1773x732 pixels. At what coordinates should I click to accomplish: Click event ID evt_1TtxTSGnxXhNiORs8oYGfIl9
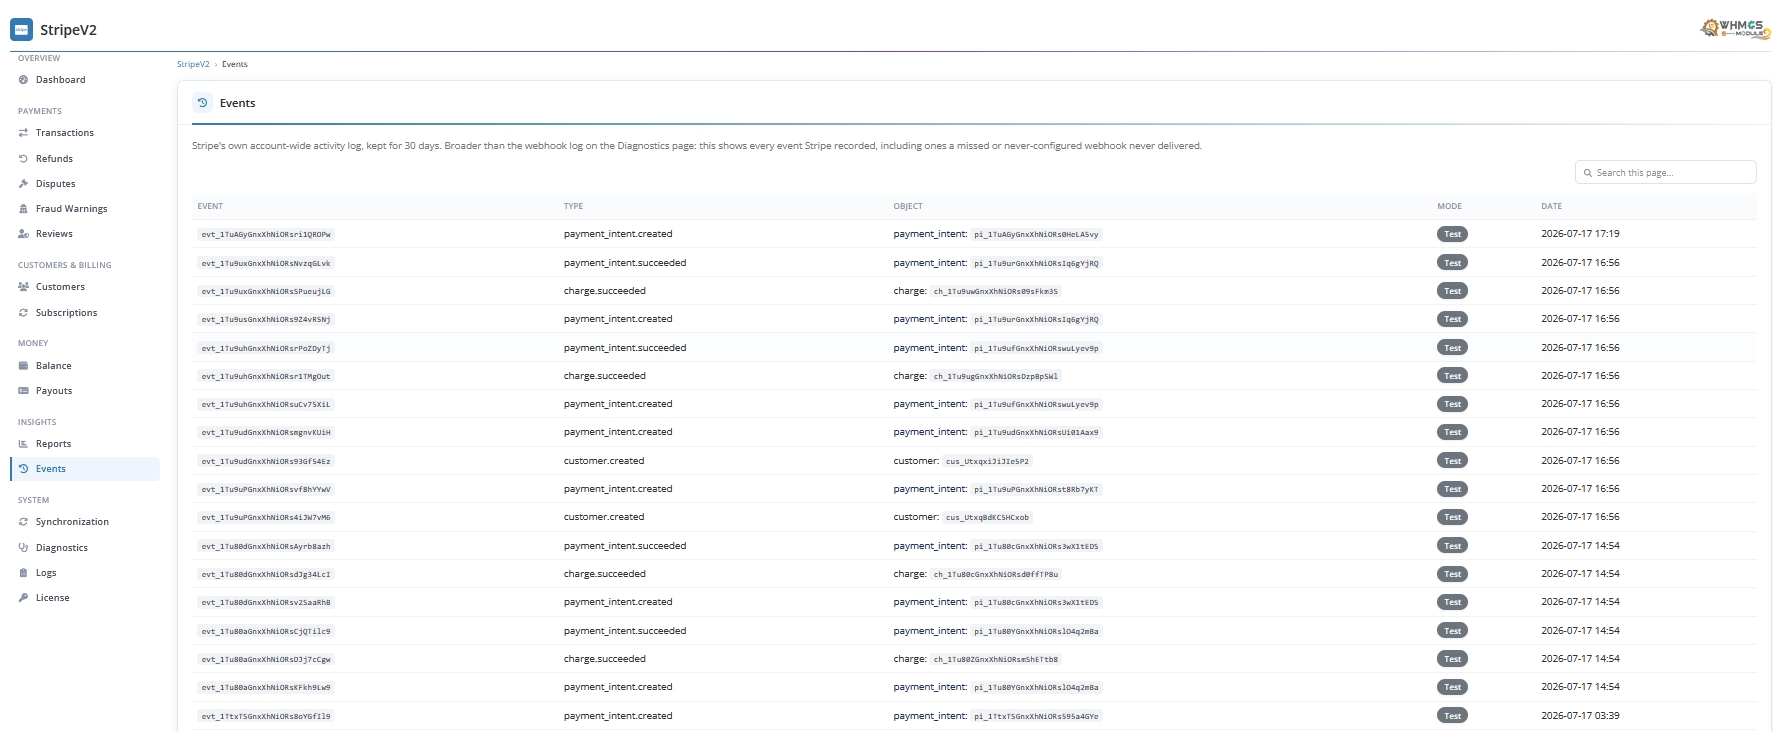[266, 716]
